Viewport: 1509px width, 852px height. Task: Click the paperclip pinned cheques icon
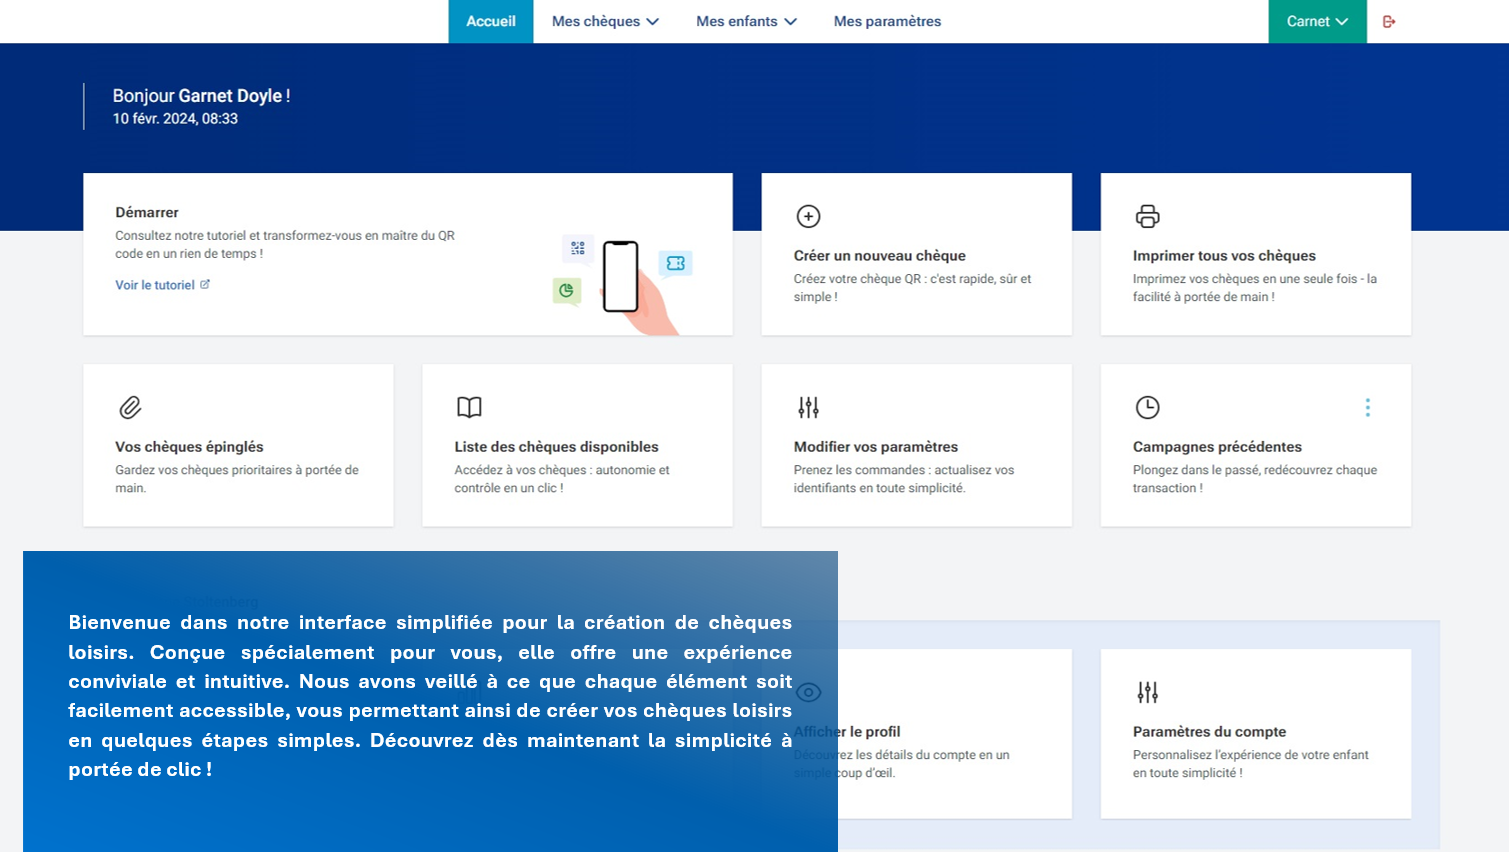130,407
